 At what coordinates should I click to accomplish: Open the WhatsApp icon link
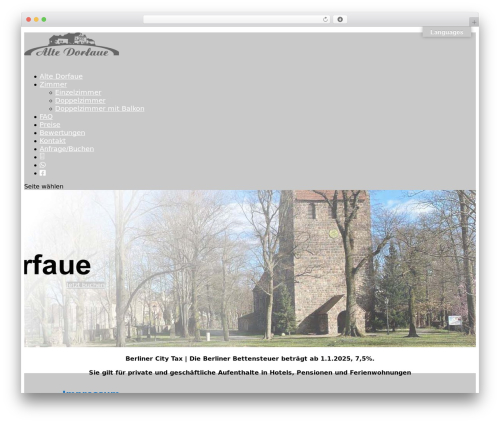tap(43, 165)
